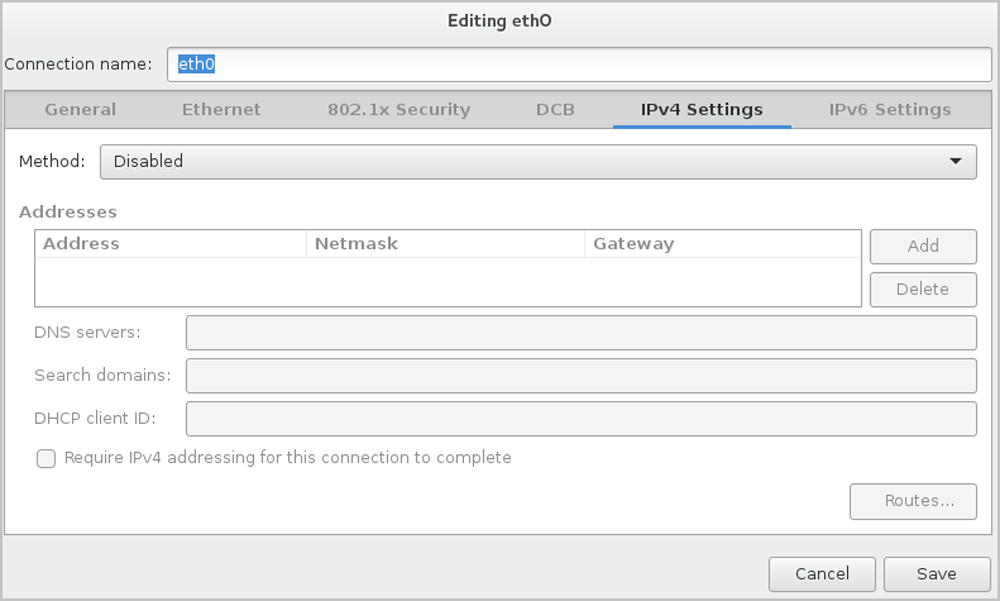Image resolution: width=1000 pixels, height=601 pixels.
Task: Focus the DNS servers field
Action: click(x=581, y=333)
